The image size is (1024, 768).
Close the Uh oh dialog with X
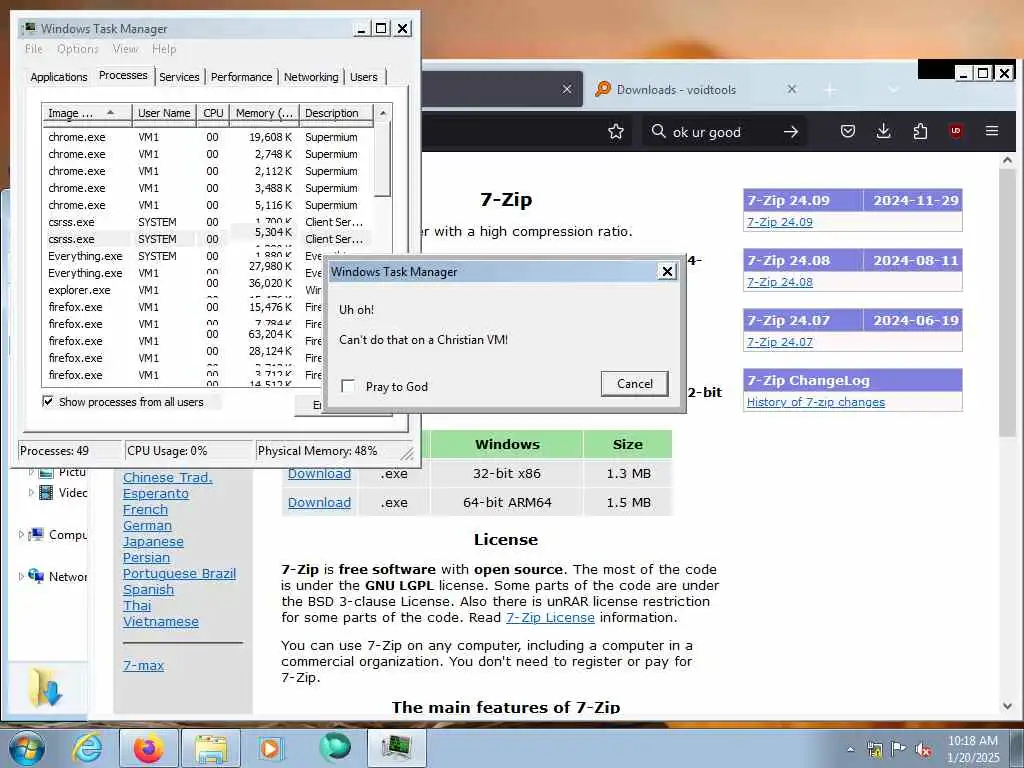tap(667, 271)
